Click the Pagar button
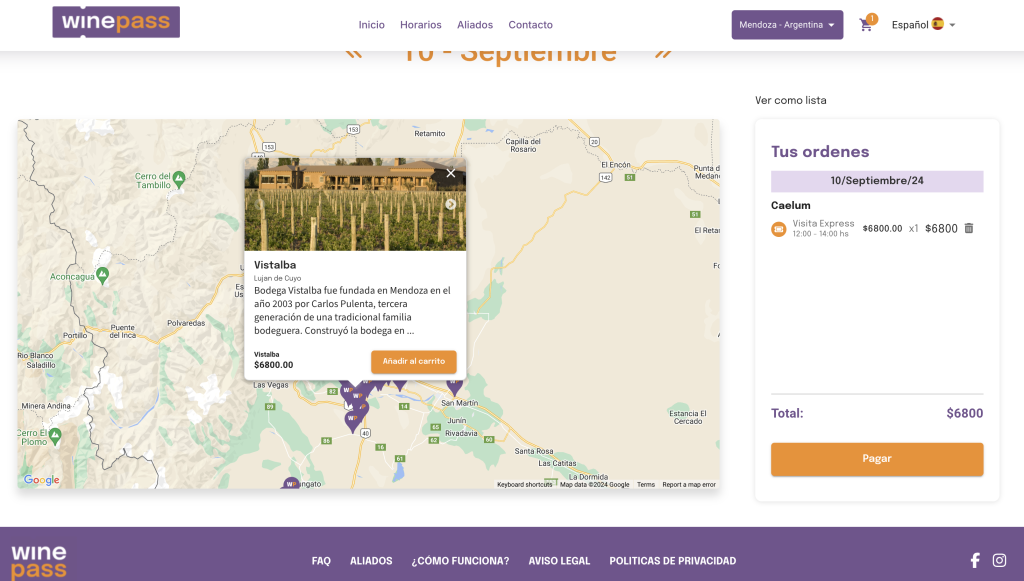 [x=876, y=459]
